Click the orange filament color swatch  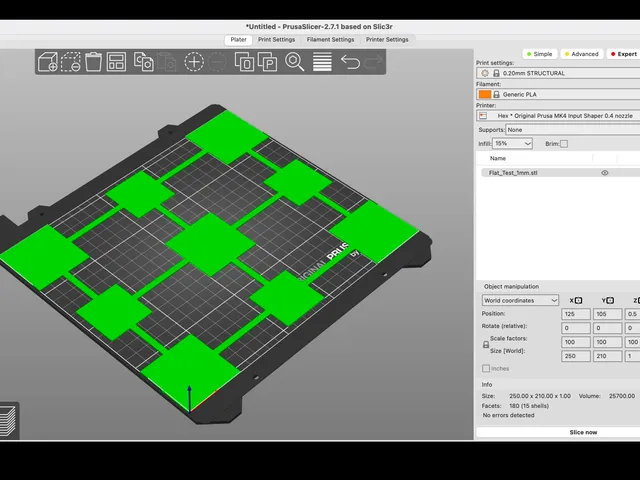pos(484,94)
